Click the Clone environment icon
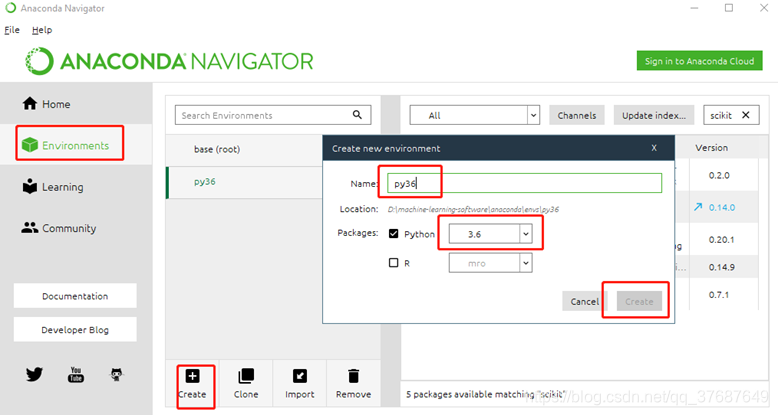Viewport: 778px width, 415px height. pos(246,376)
